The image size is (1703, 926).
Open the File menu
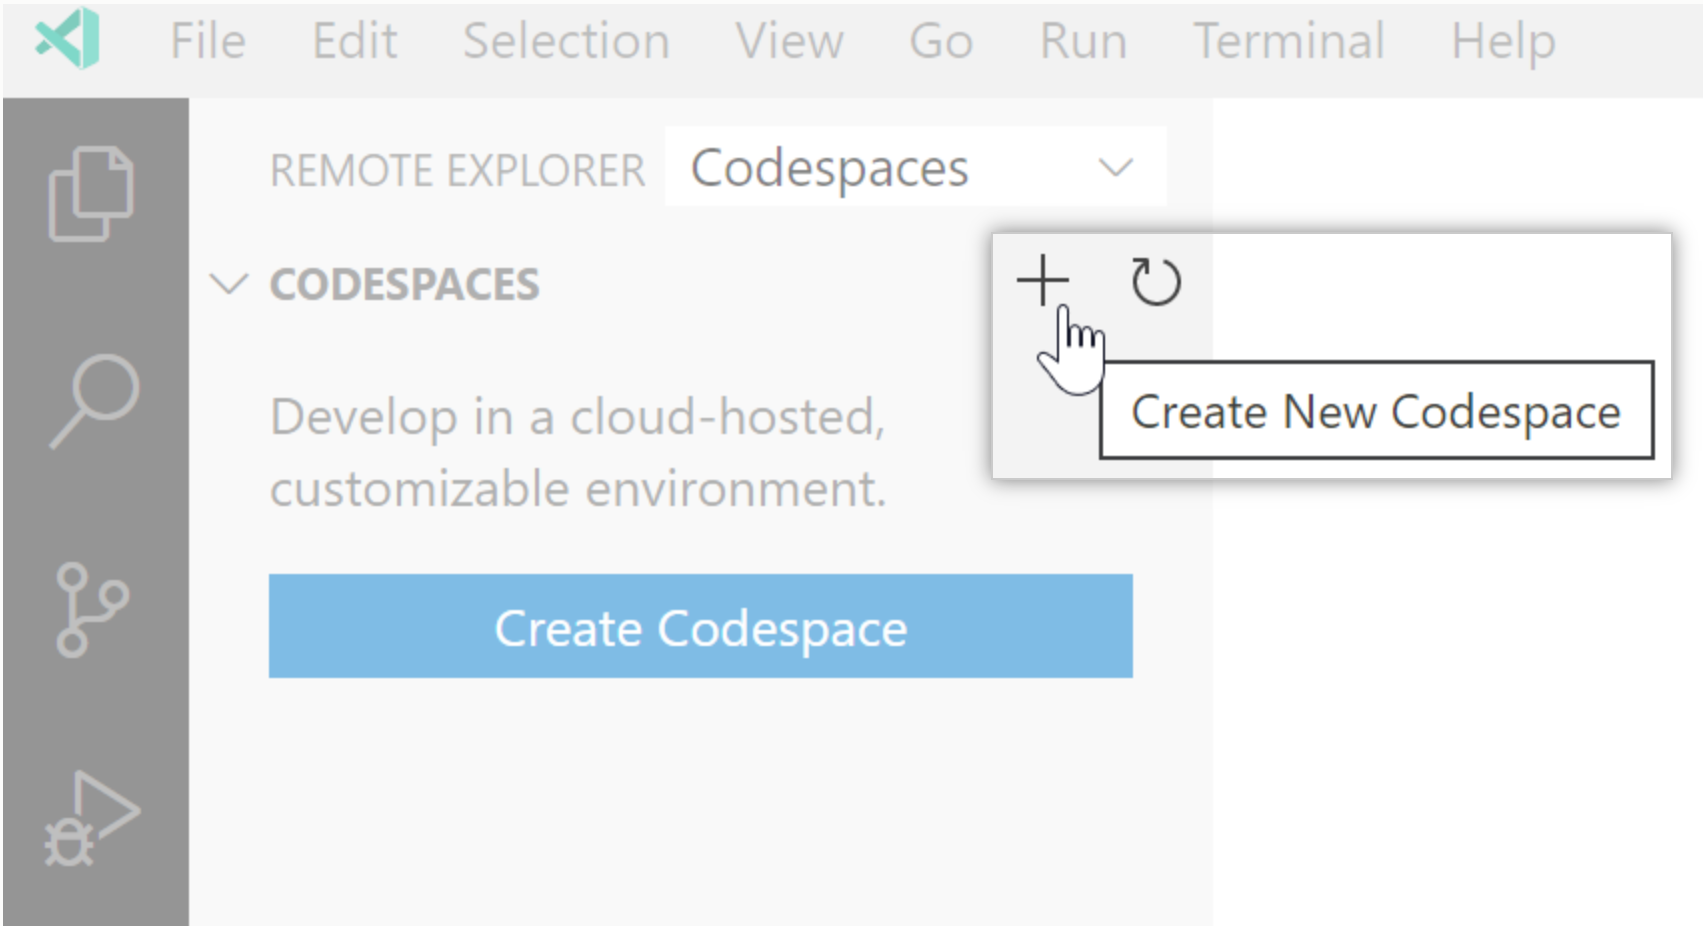(x=208, y=42)
